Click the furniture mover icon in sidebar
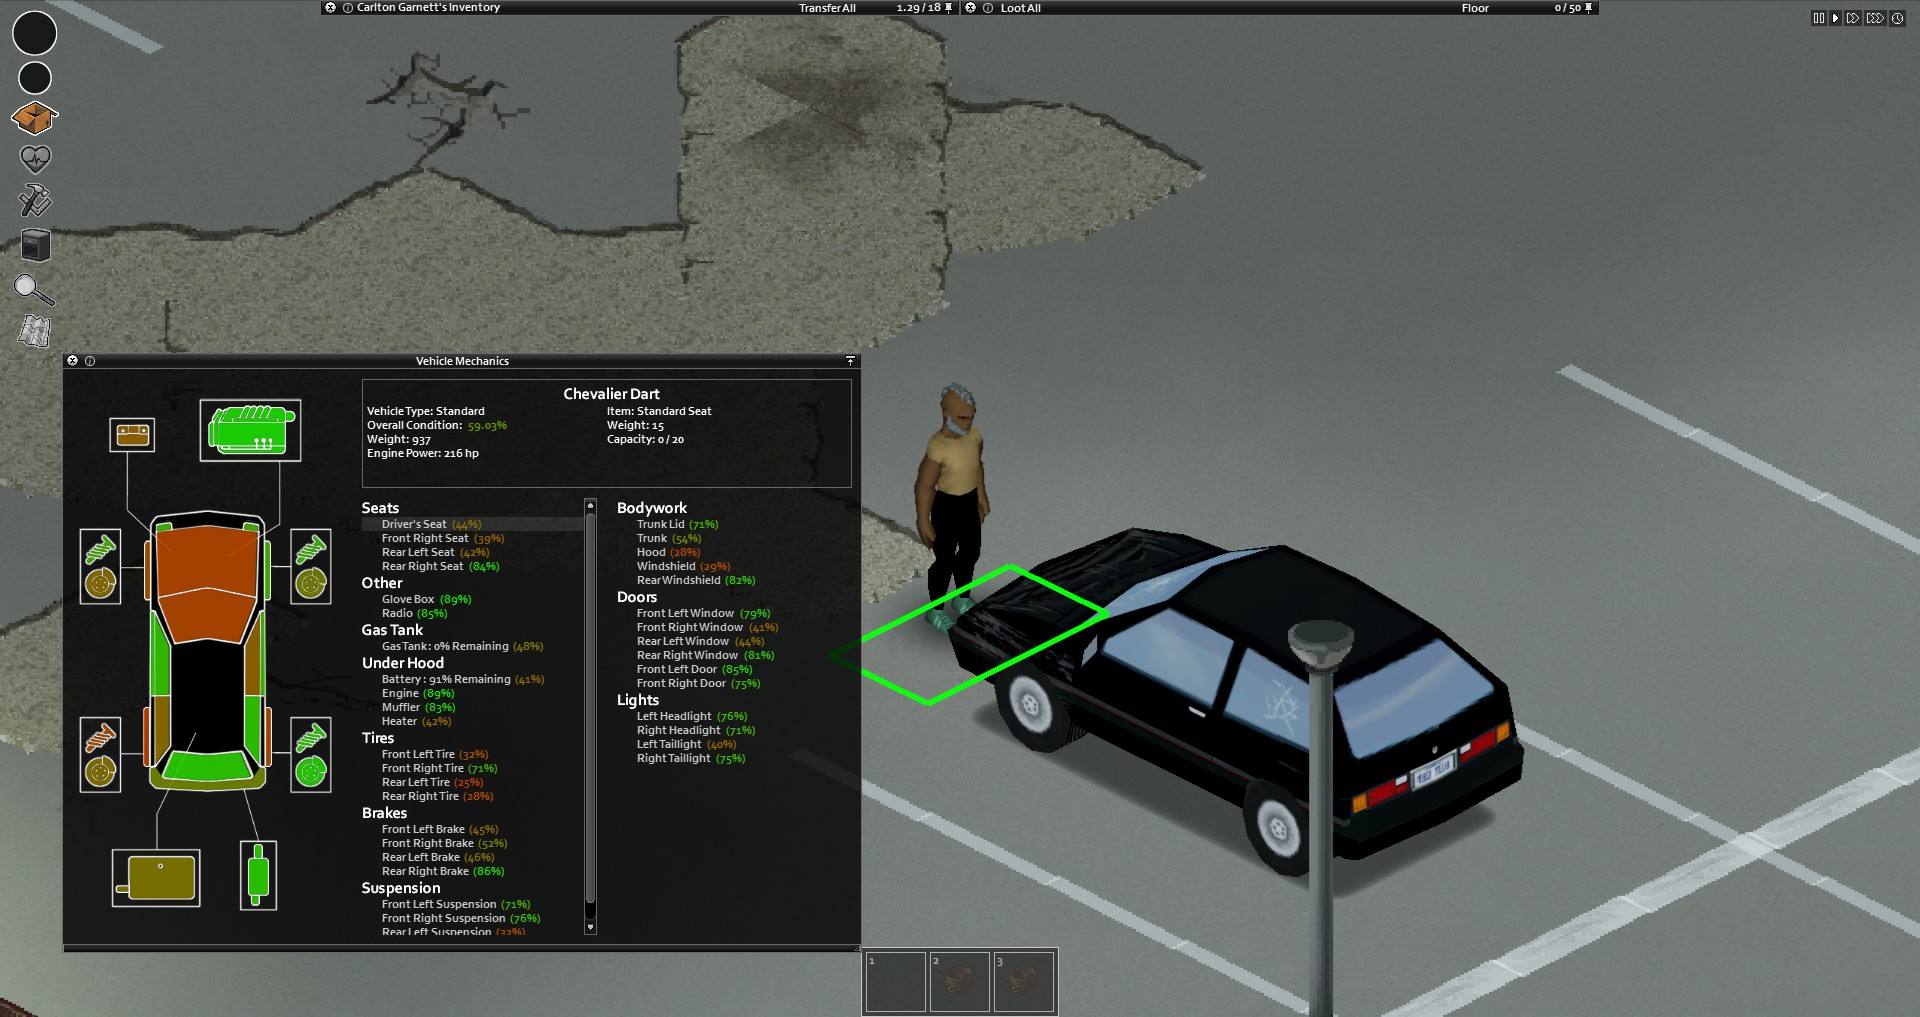1920x1017 pixels. coord(35,245)
